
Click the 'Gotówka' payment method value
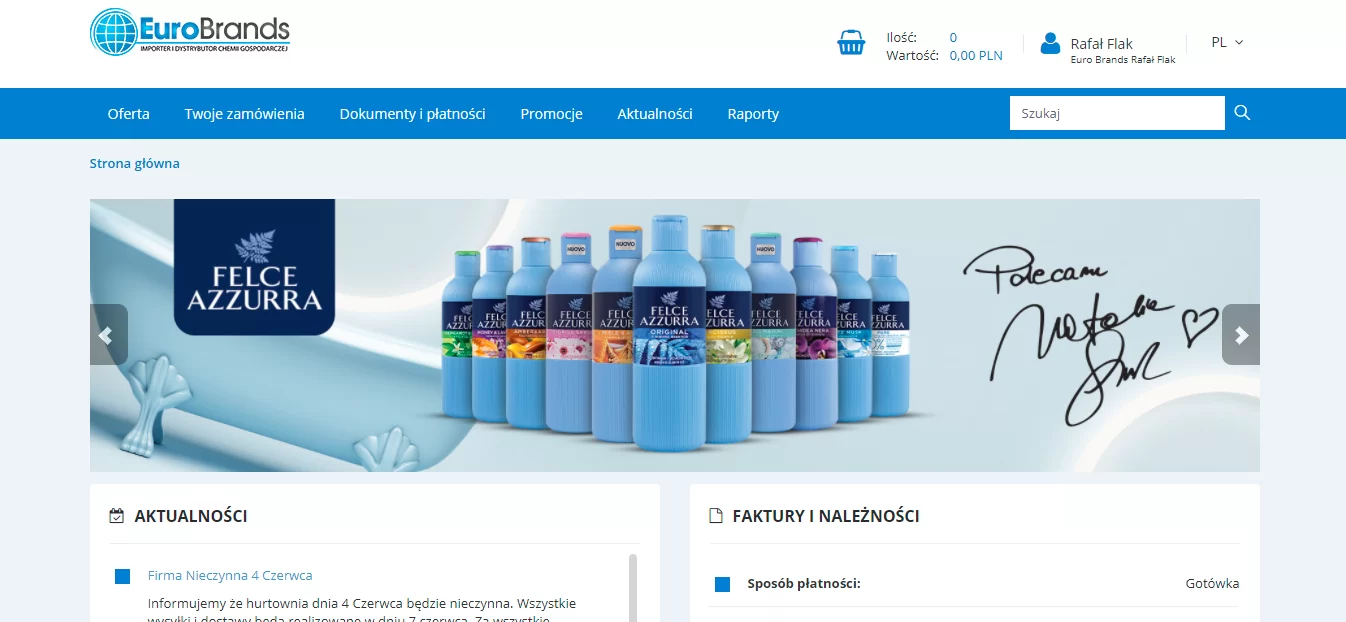coord(1212,583)
